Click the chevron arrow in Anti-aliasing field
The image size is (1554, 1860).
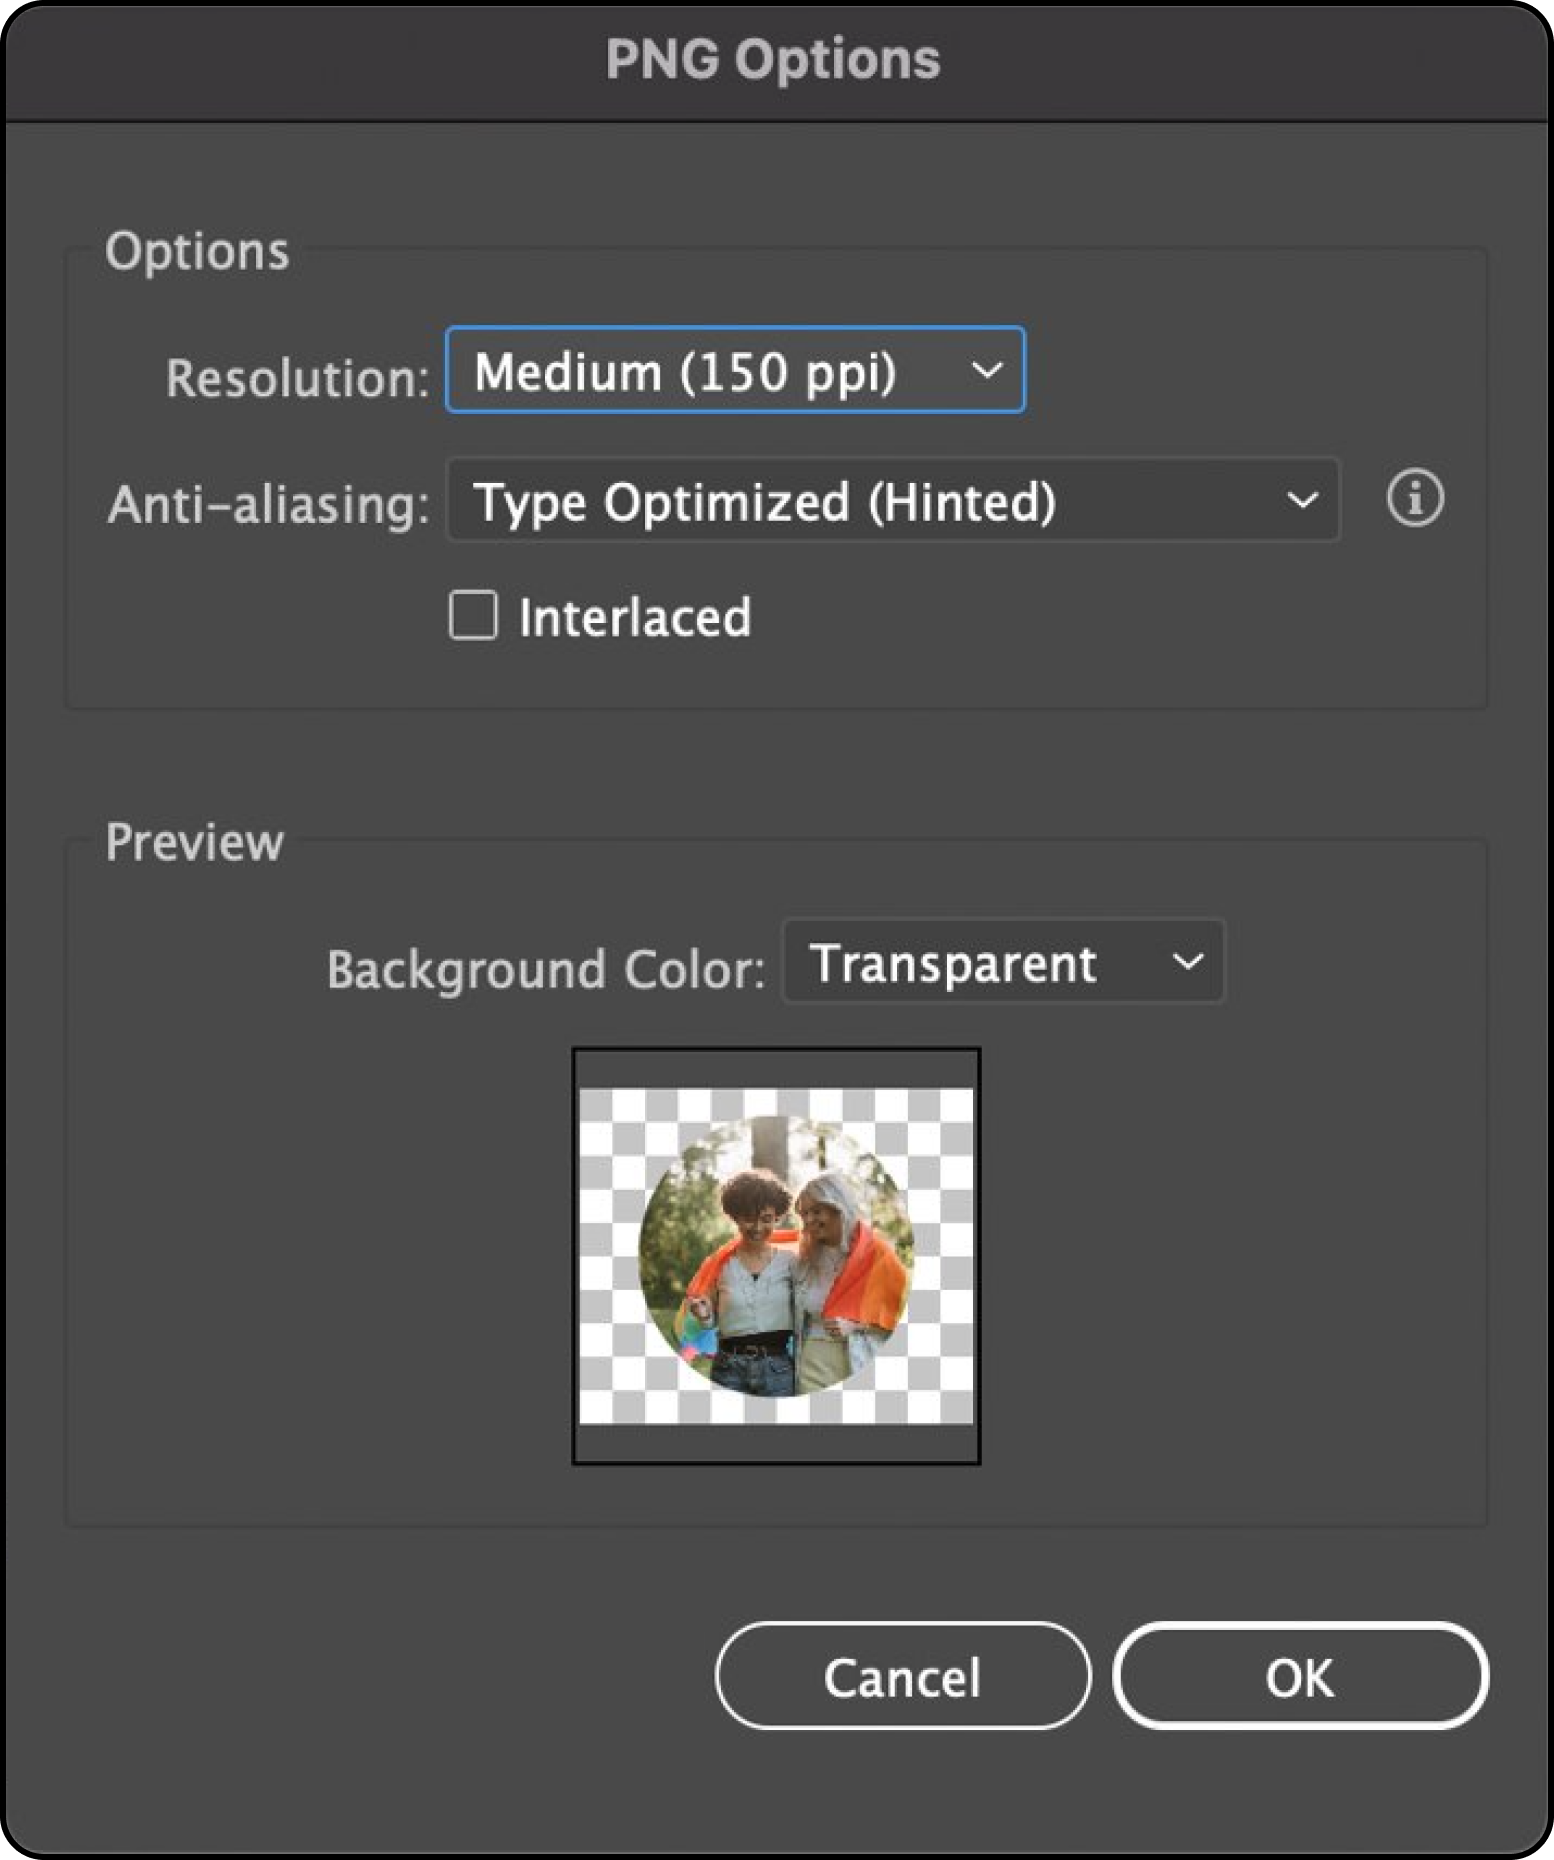tap(1301, 501)
